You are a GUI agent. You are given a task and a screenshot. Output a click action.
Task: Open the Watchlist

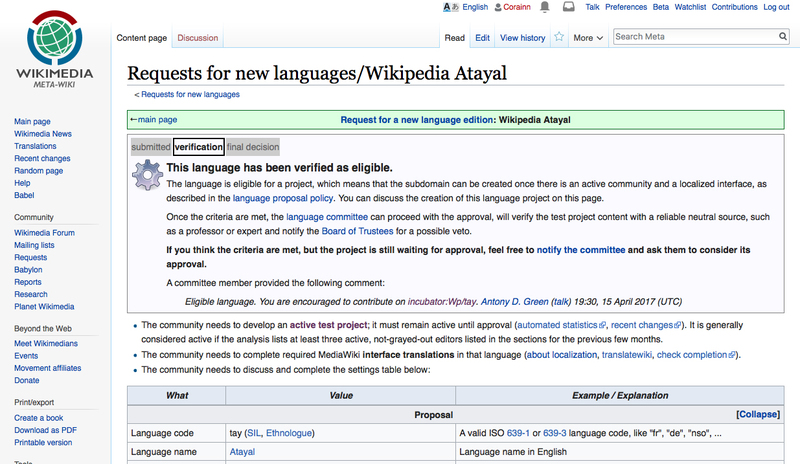pos(690,7)
